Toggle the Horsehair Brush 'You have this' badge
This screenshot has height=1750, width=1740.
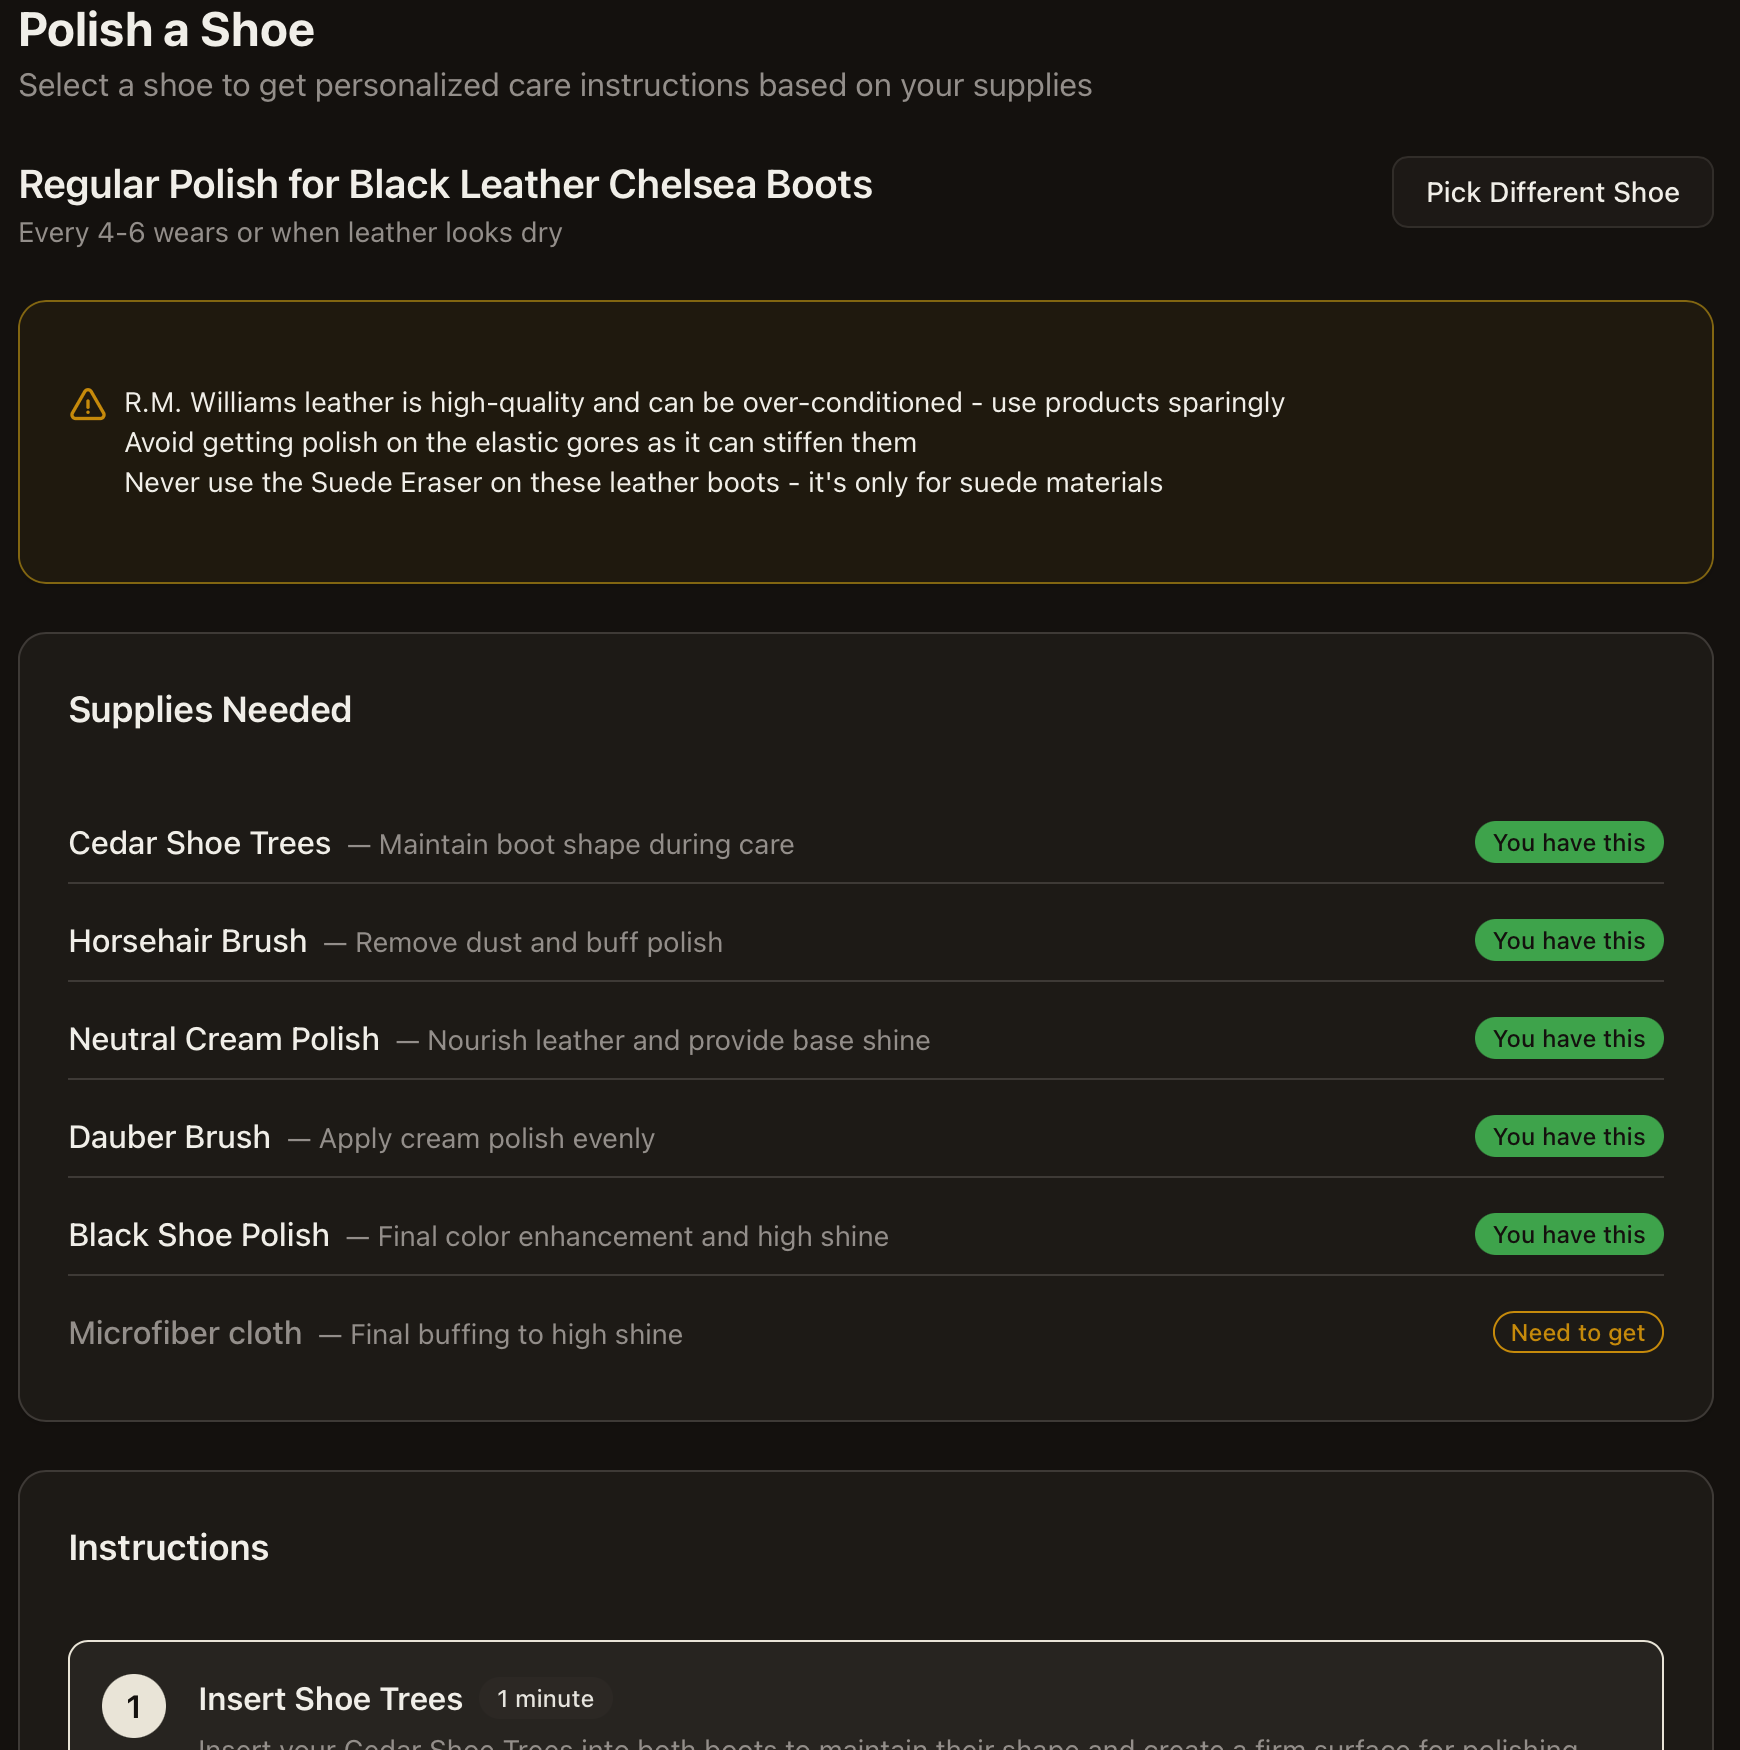(x=1568, y=941)
